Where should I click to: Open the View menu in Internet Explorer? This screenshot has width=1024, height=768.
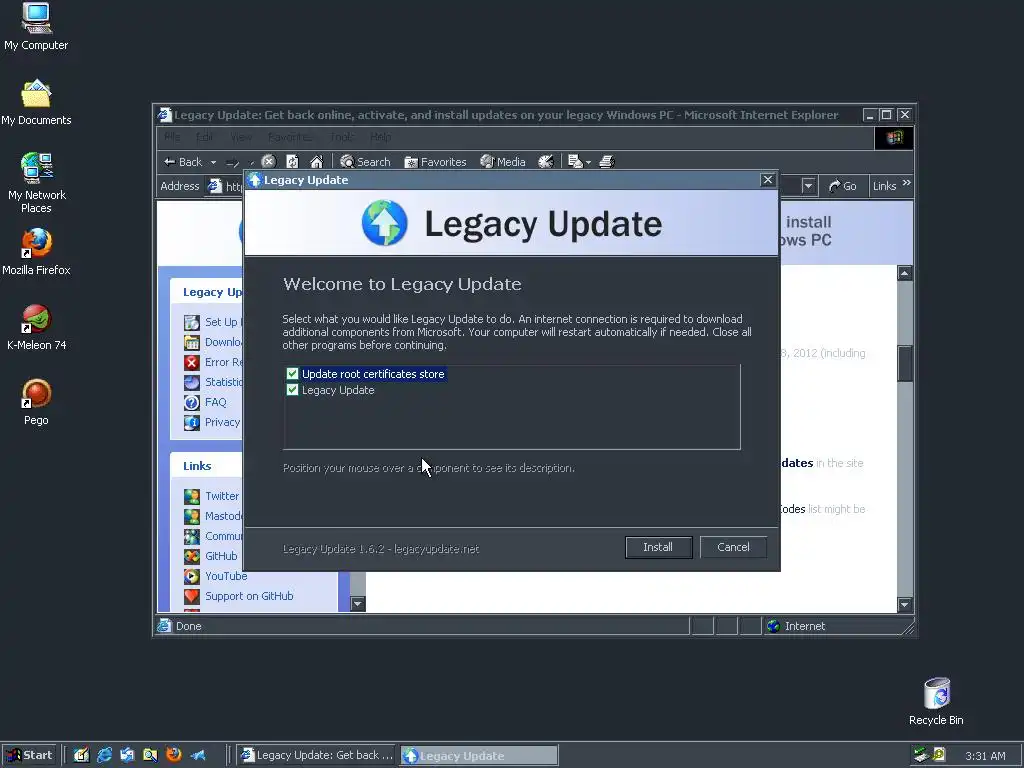coord(241,137)
